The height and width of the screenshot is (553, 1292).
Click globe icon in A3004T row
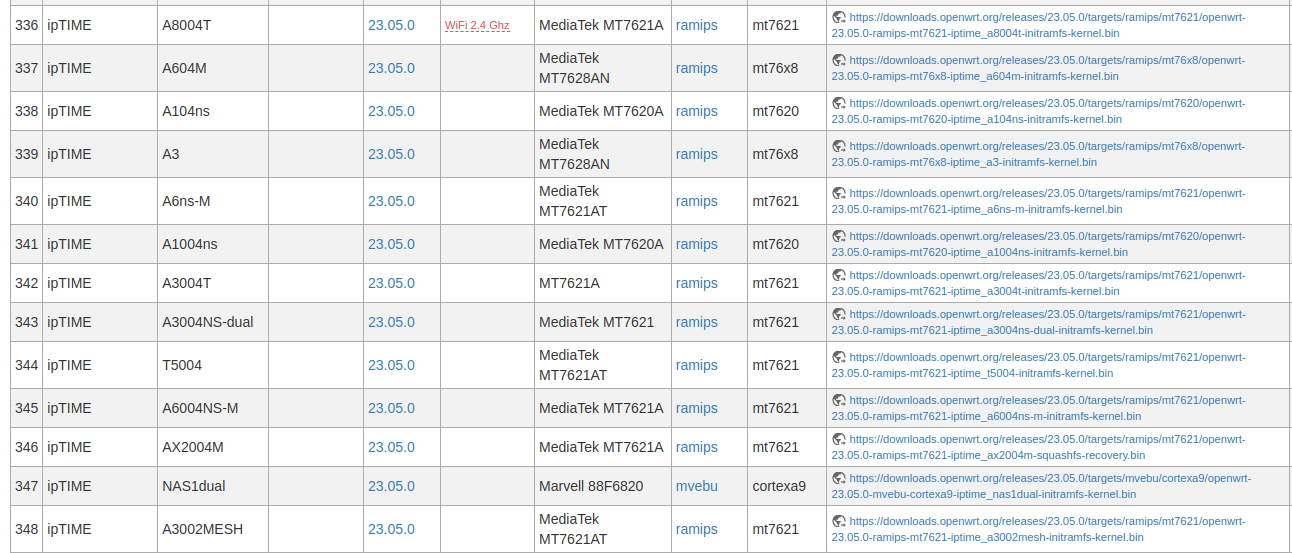coord(839,275)
